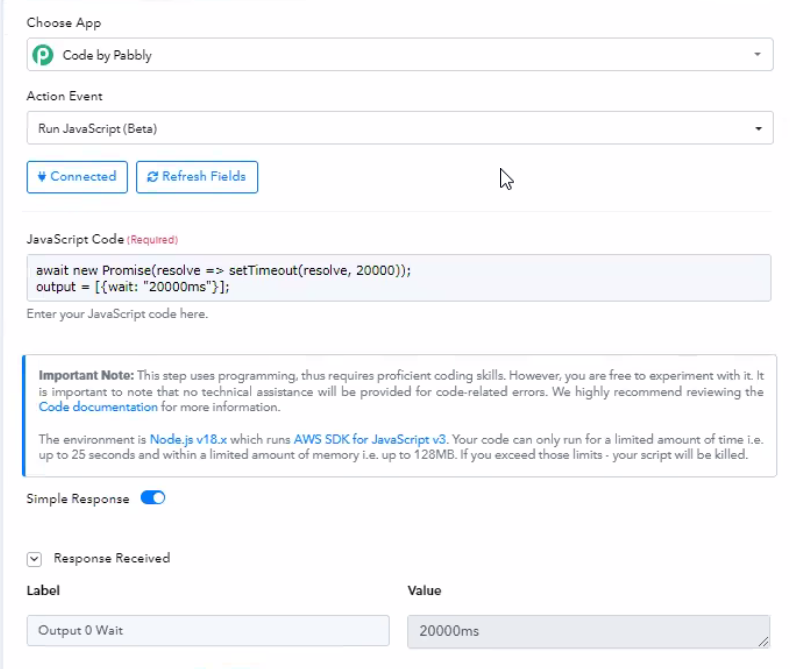Click the Connected button
This screenshot has height=669, width=790.
point(77,177)
